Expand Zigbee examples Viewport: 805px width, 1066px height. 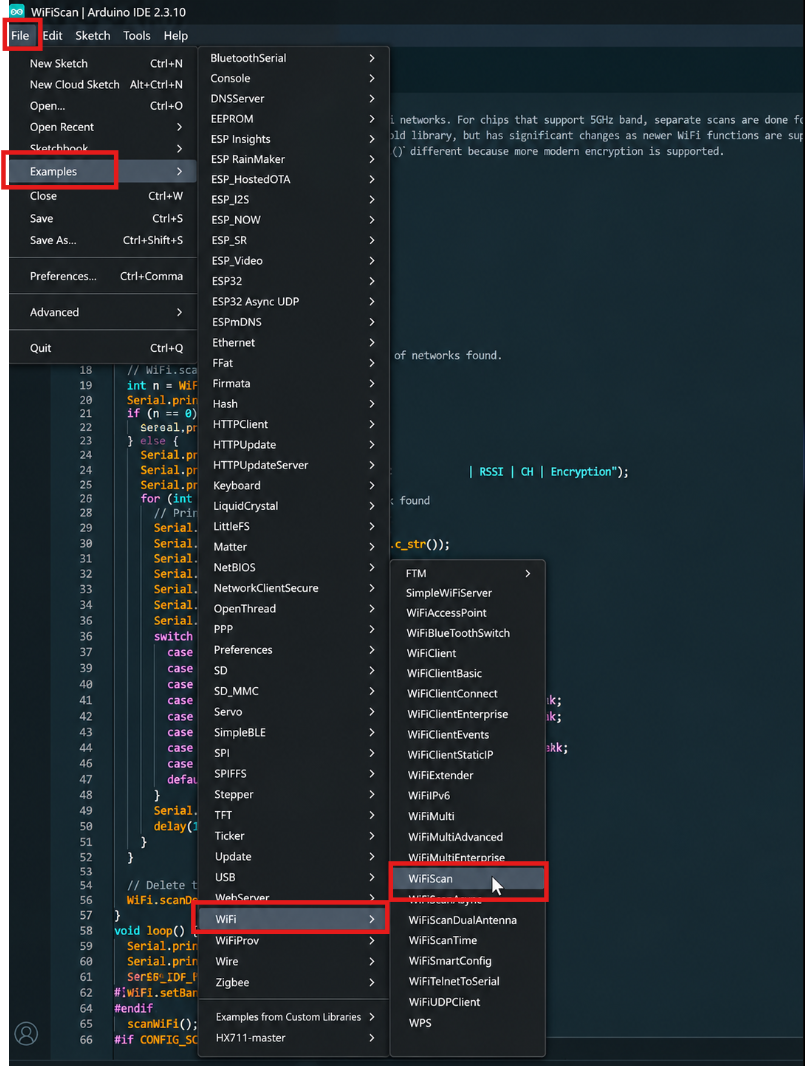click(293, 982)
